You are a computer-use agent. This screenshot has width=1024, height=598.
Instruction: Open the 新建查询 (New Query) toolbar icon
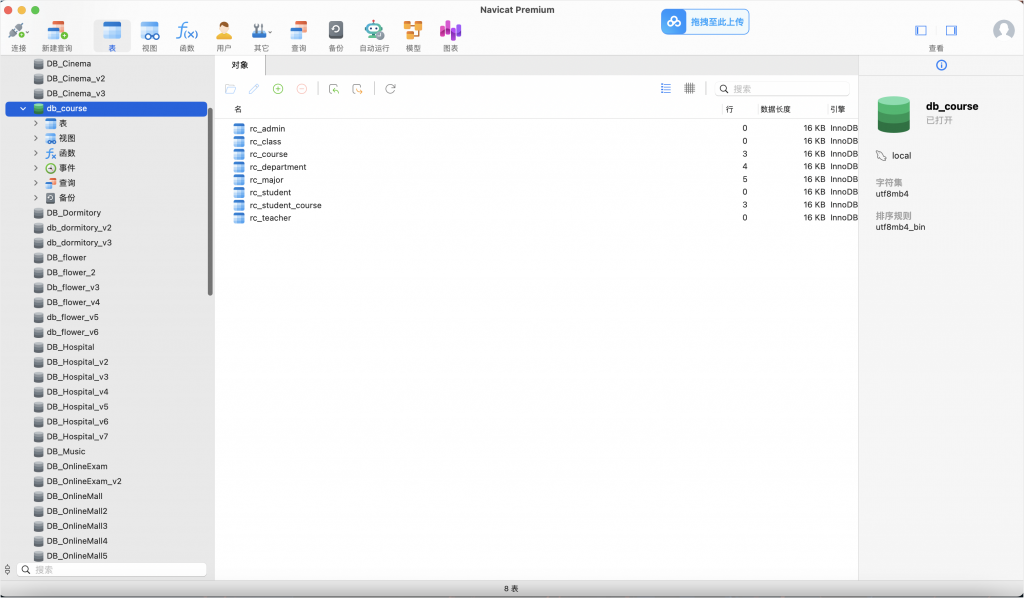point(56,31)
